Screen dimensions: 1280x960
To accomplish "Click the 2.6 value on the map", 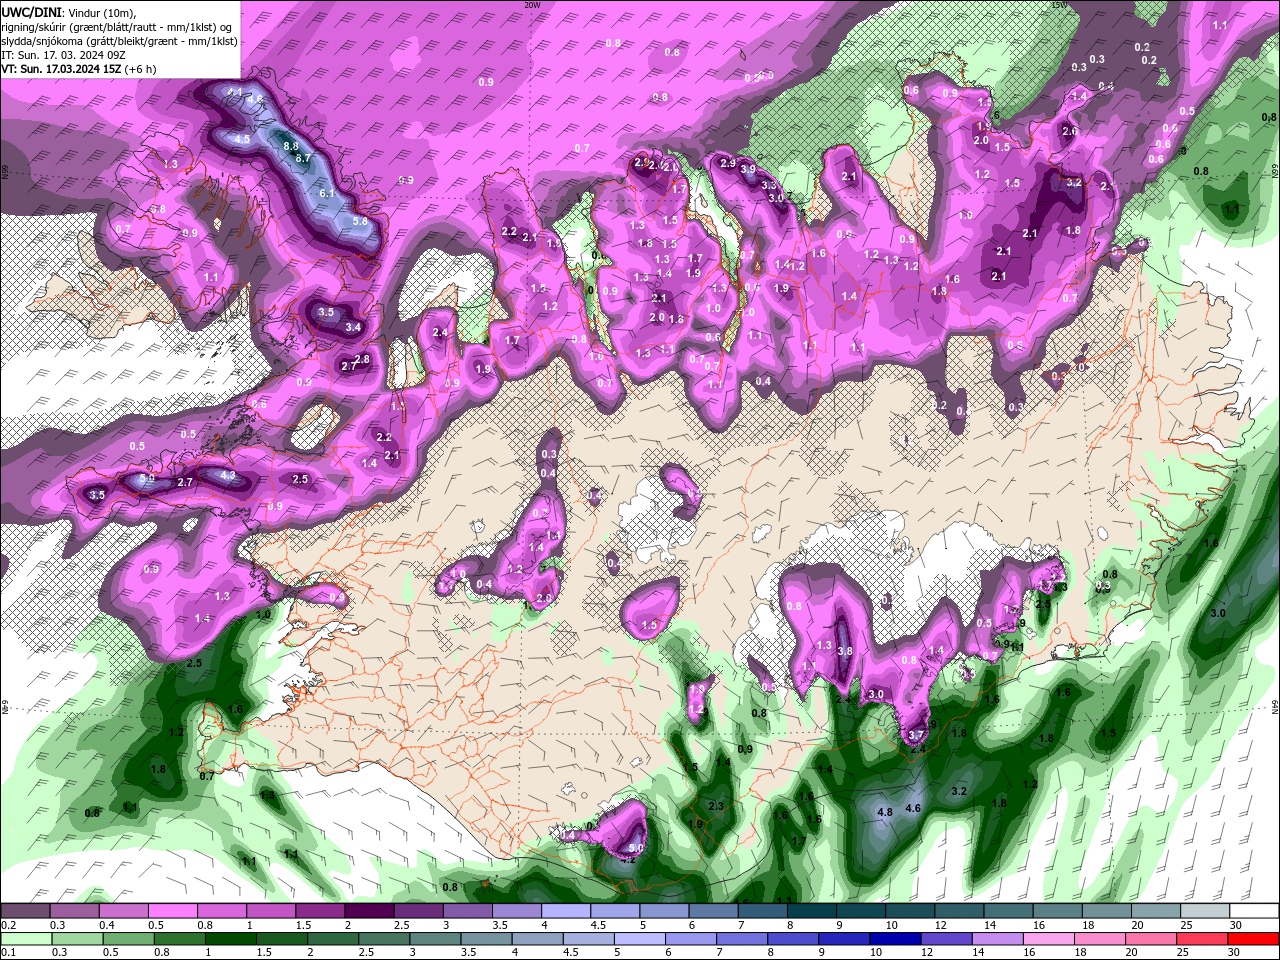I will (x=1069, y=132).
